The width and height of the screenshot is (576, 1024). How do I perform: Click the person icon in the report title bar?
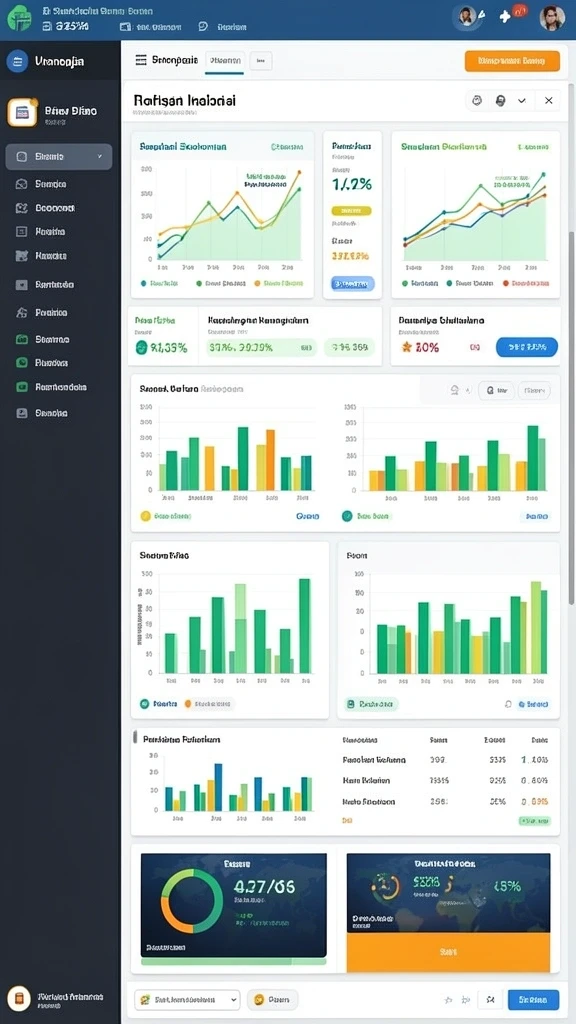tap(500, 101)
